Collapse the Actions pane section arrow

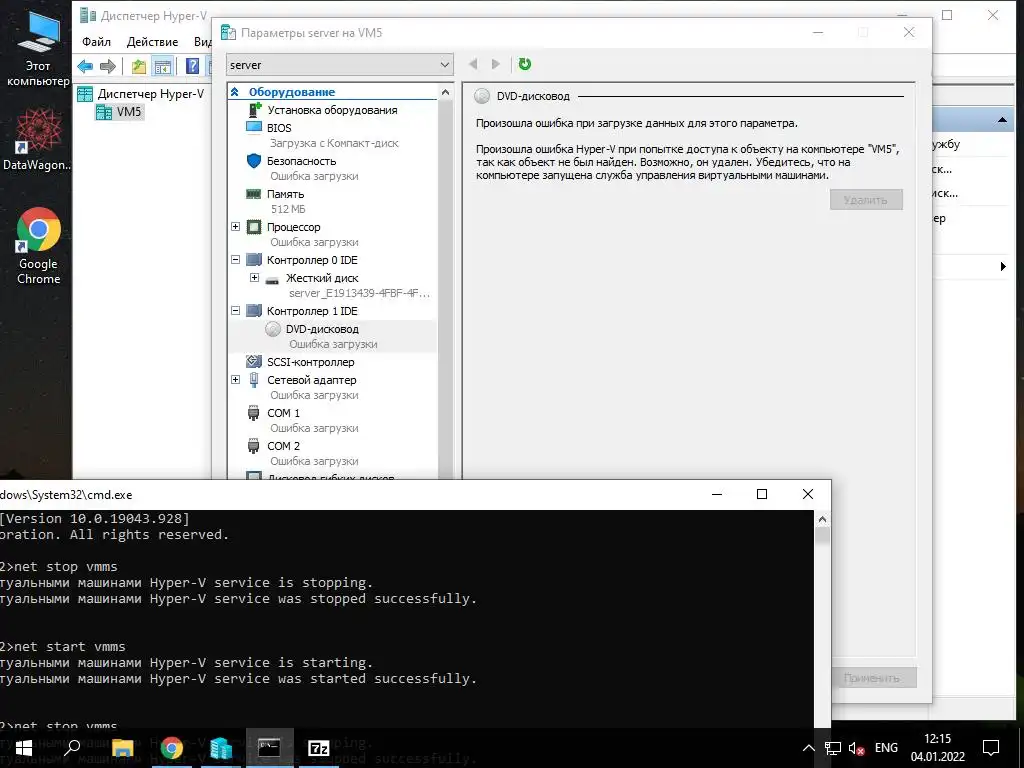pyautogui.click(x=1002, y=120)
